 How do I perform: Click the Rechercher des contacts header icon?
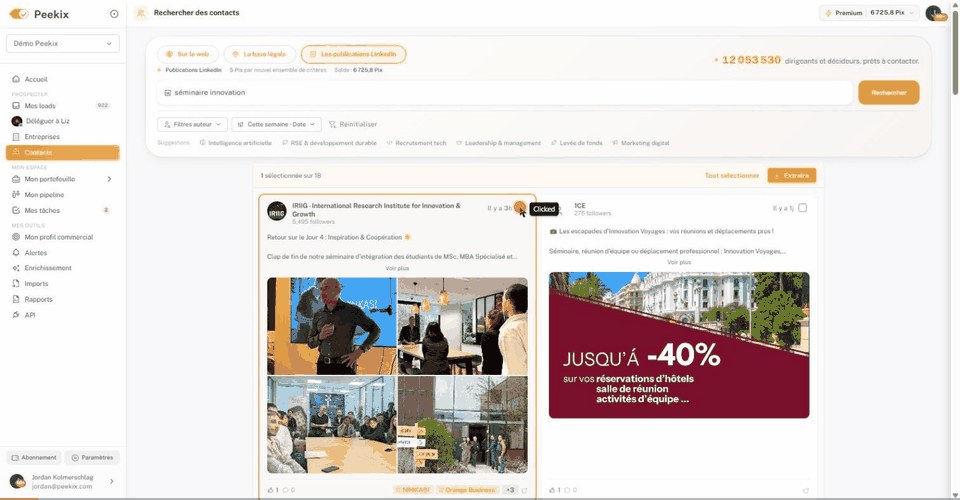coord(141,13)
